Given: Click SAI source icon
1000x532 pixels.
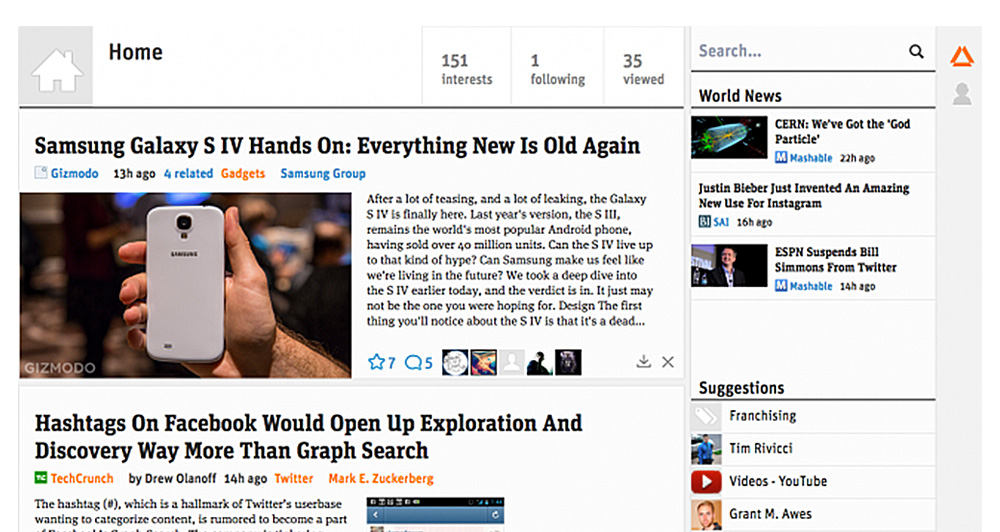Looking at the screenshot, I should click(704, 221).
